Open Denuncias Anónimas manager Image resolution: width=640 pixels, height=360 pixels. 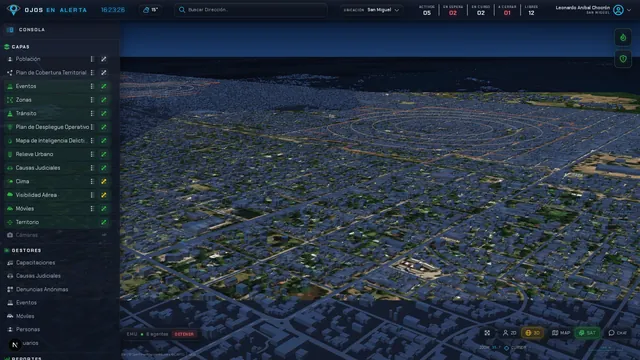[x=42, y=289]
